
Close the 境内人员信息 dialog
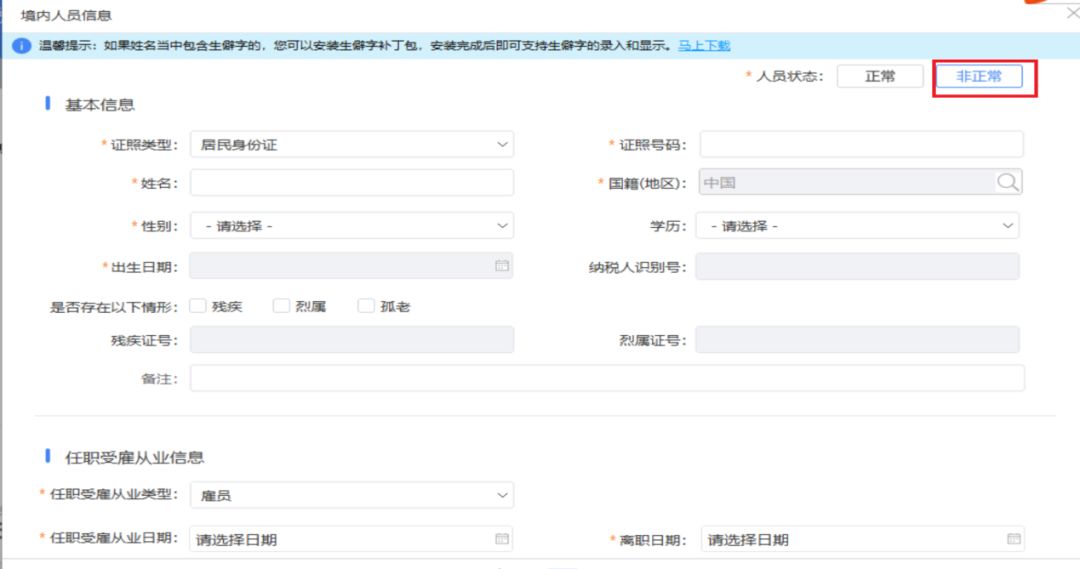click(x=1072, y=13)
